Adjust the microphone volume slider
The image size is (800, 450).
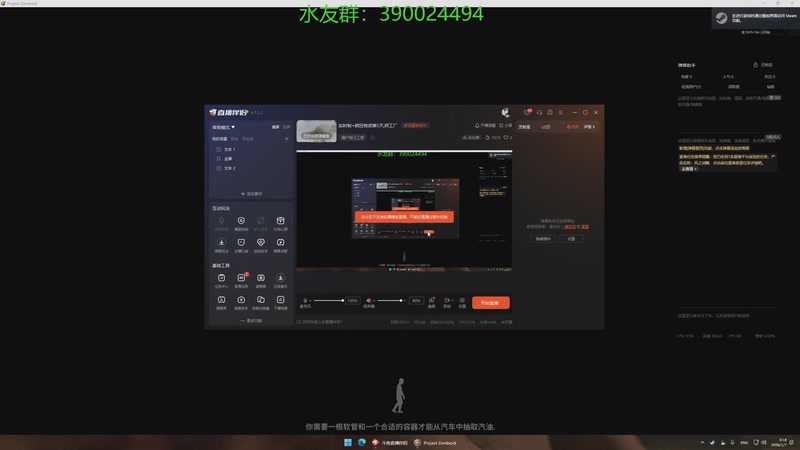(329, 301)
